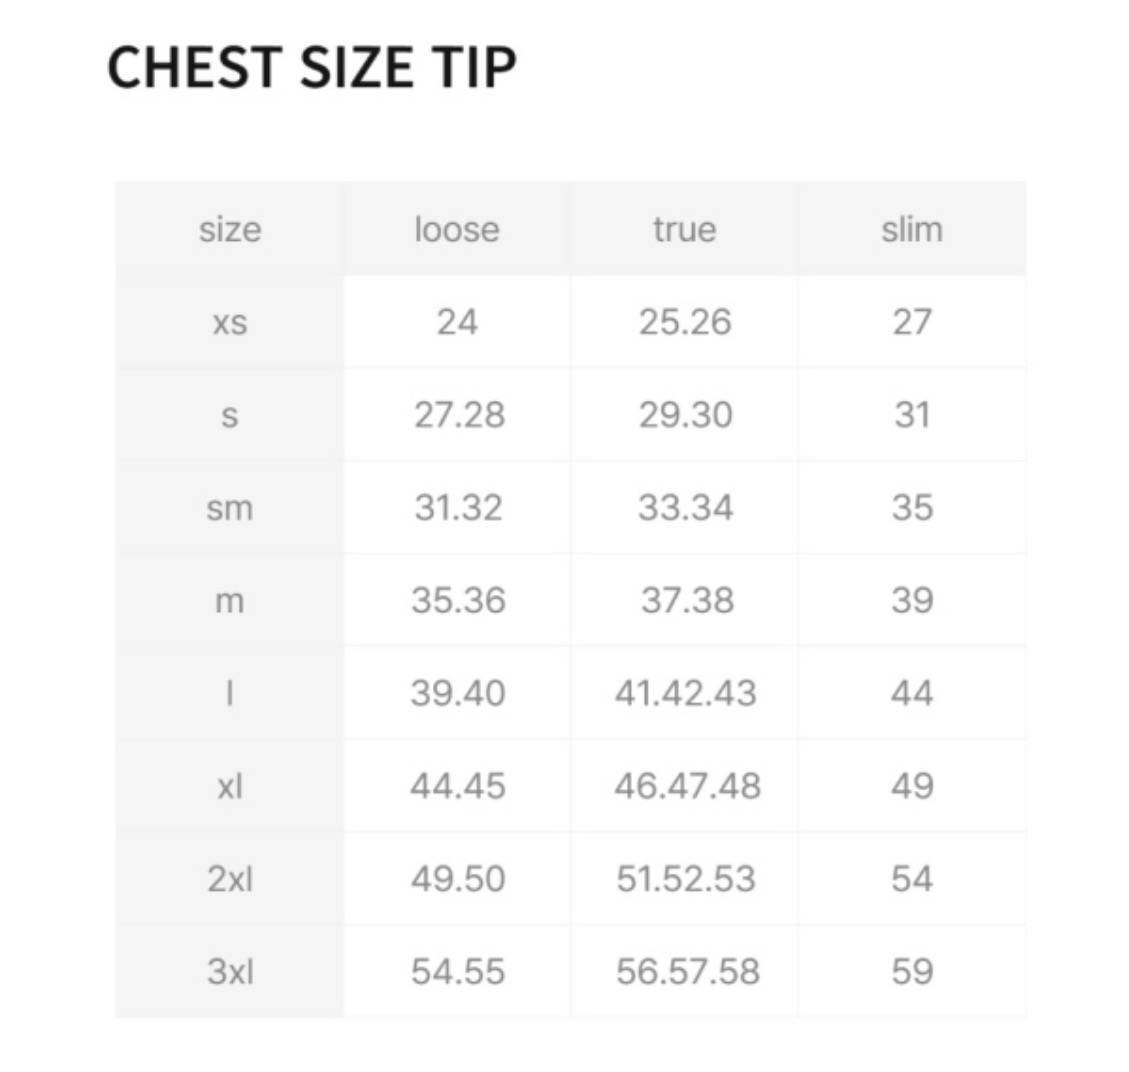
Task: Click loose value 31.32 for sm
Action: pyautogui.click(x=458, y=508)
